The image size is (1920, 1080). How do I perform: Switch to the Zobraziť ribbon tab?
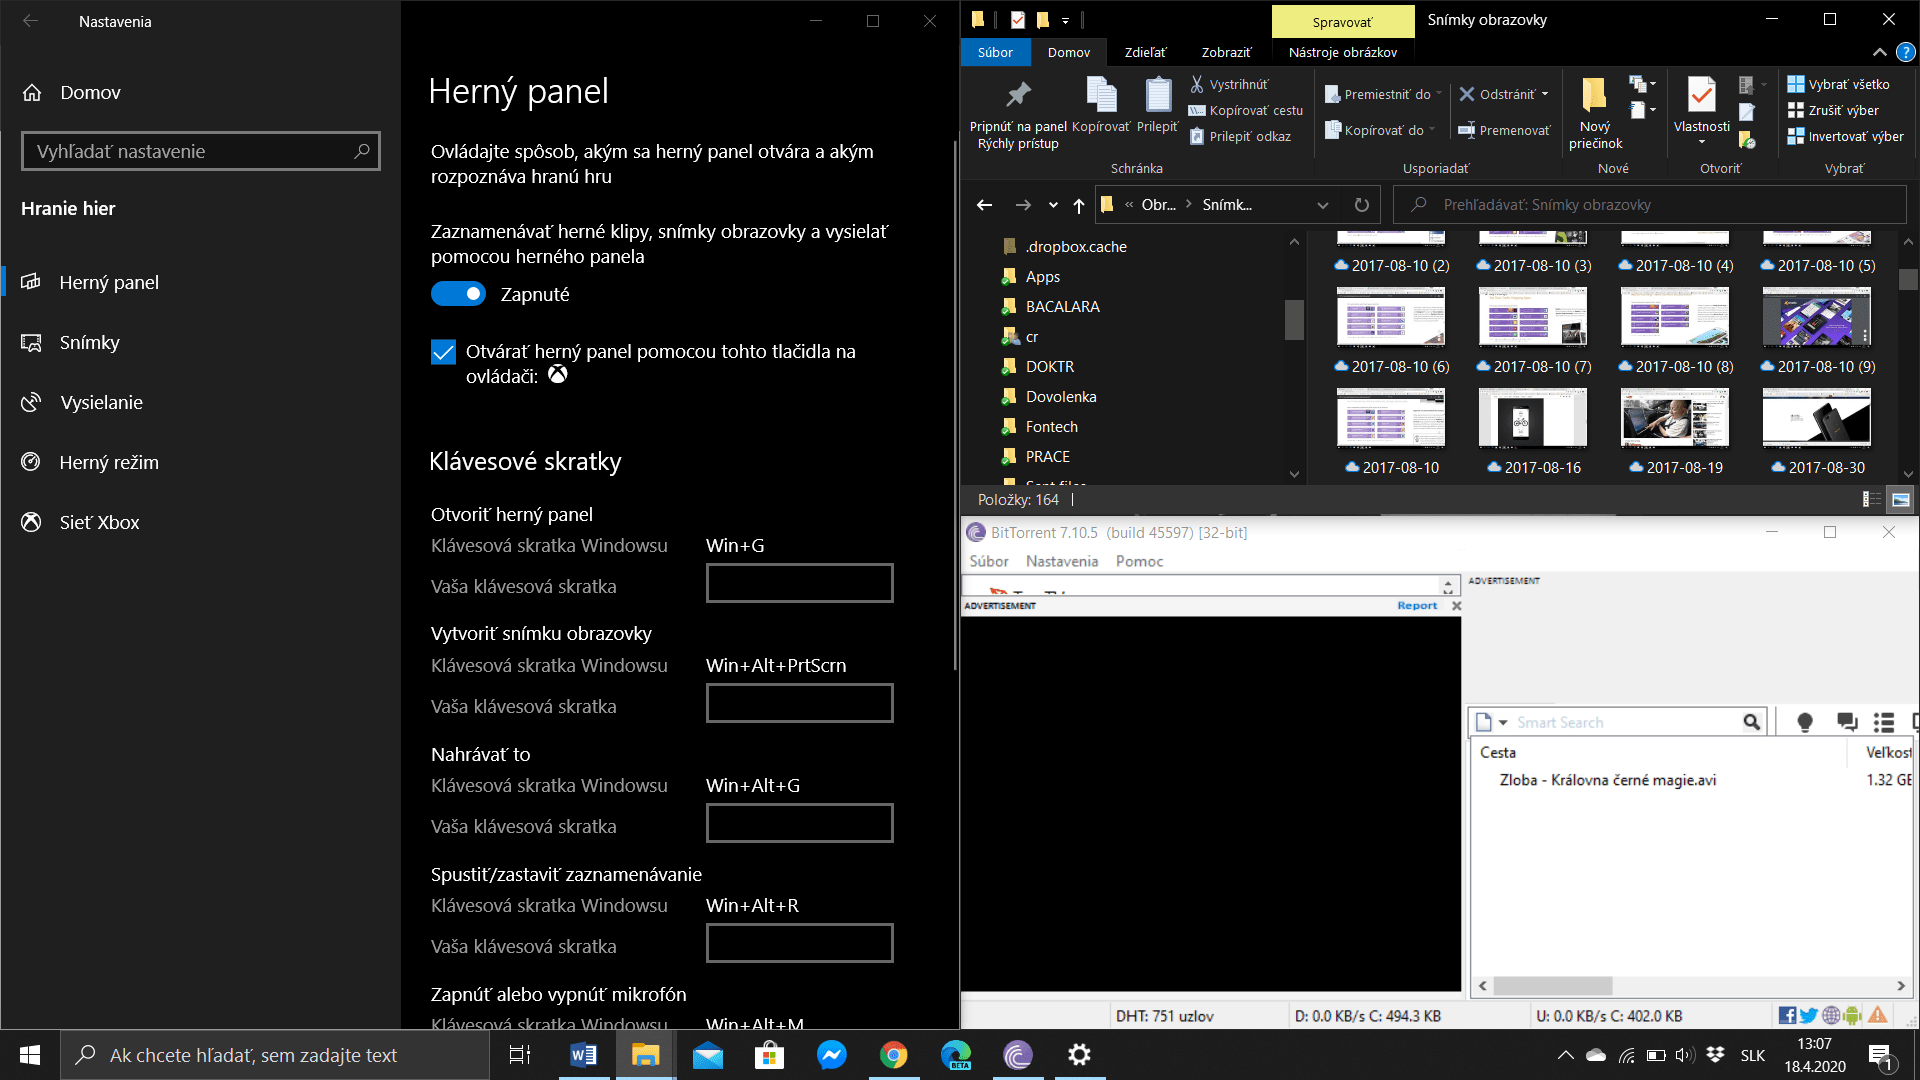(1226, 52)
